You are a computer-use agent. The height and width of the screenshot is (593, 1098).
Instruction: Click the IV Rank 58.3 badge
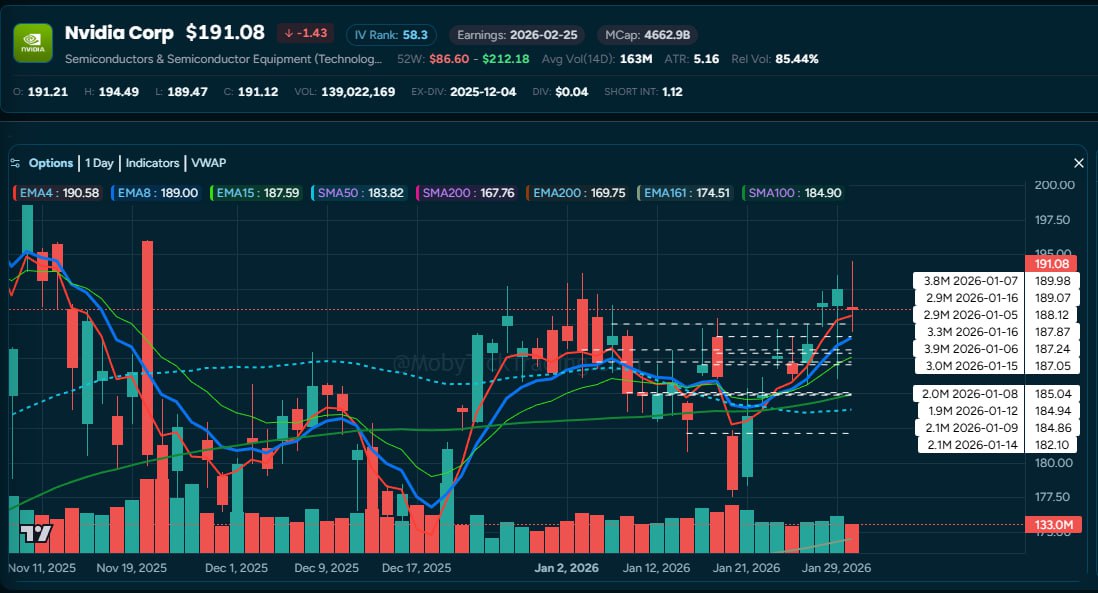pos(391,33)
